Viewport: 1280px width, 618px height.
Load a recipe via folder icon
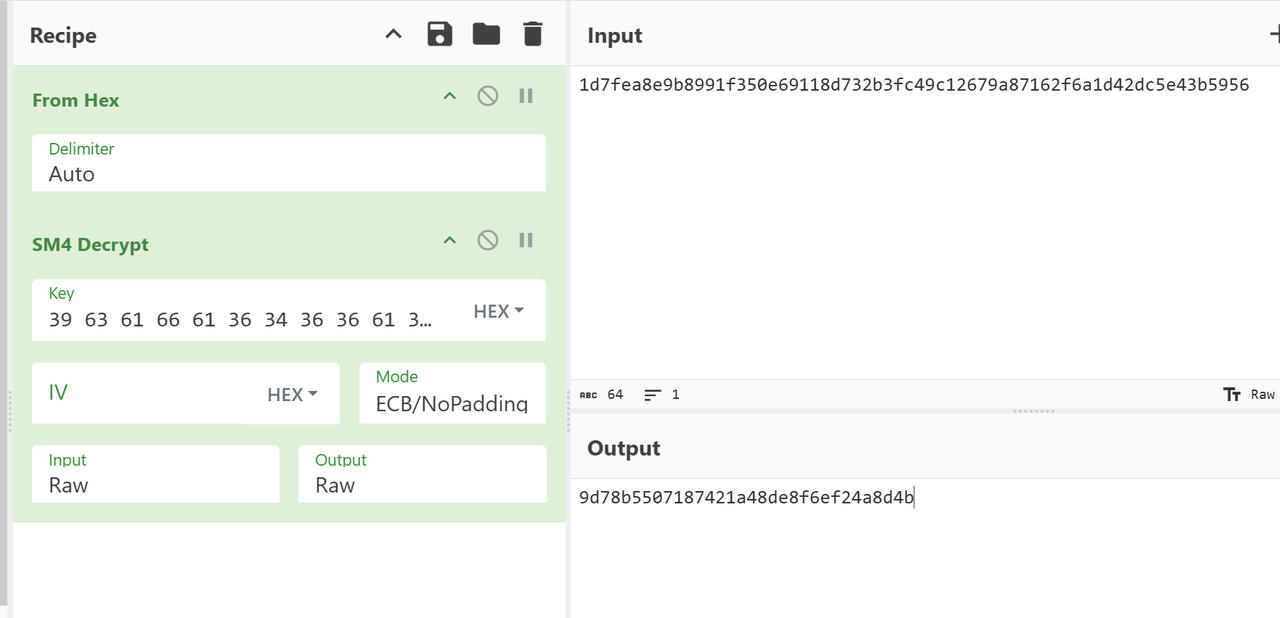486,35
